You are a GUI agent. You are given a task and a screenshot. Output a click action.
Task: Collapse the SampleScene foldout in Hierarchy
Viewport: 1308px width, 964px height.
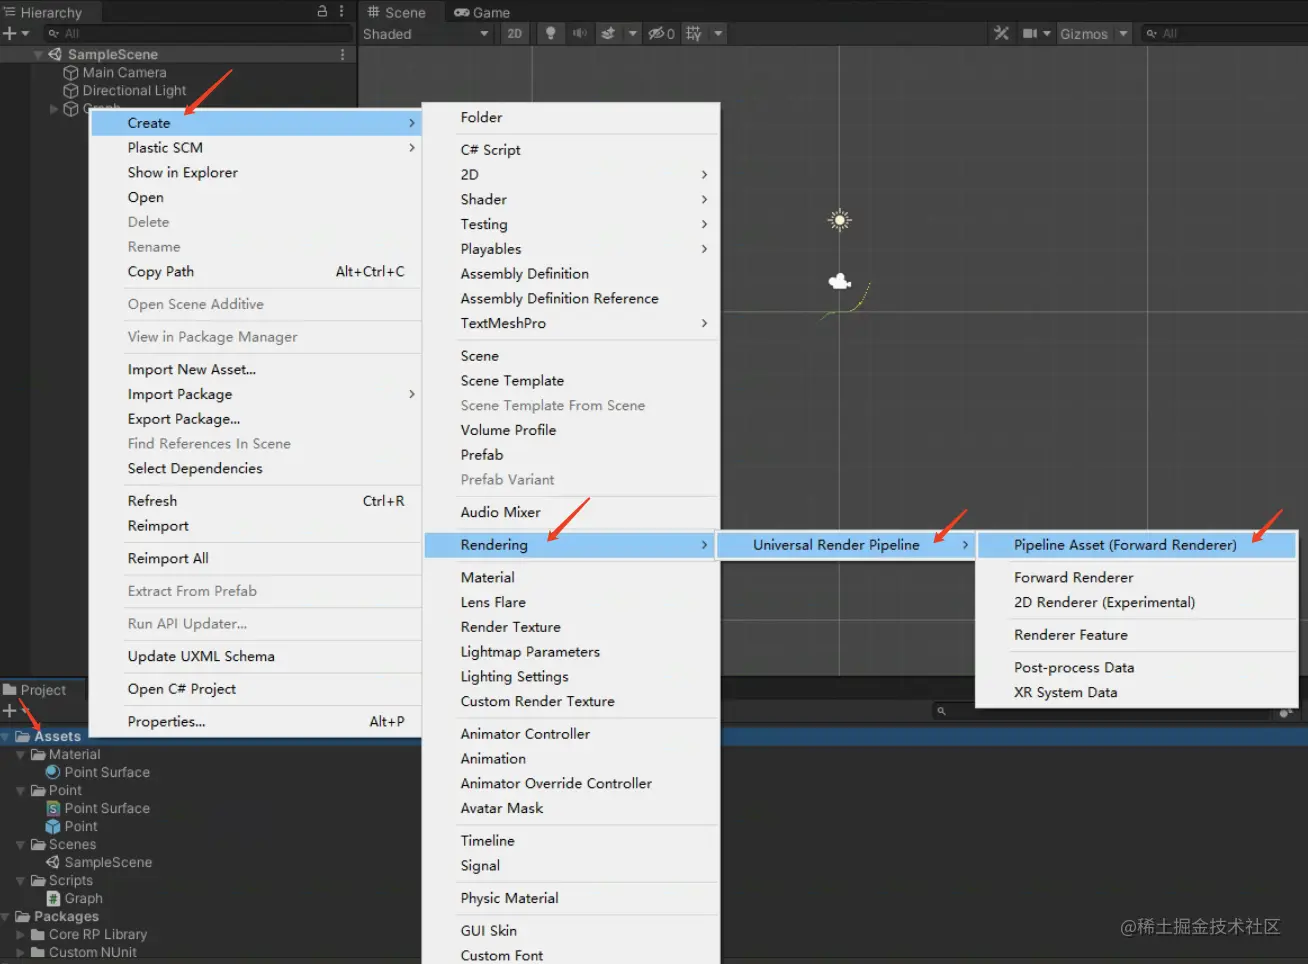coord(38,55)
